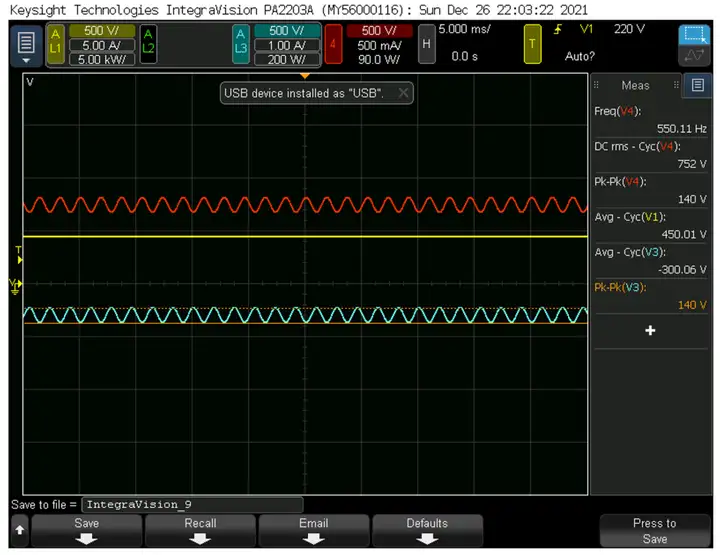
Task: Click channel 4 90.0 W/ power scale
Action: [x=379, y=59]
